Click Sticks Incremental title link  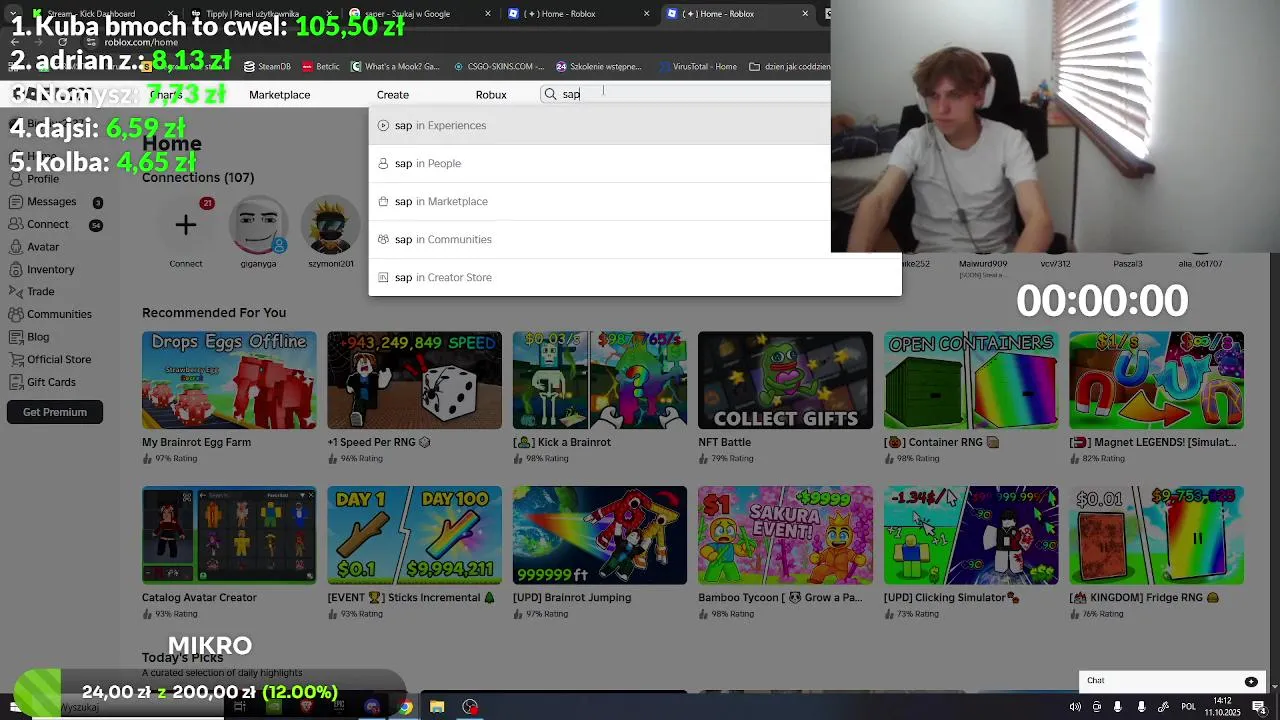[411, 598]
